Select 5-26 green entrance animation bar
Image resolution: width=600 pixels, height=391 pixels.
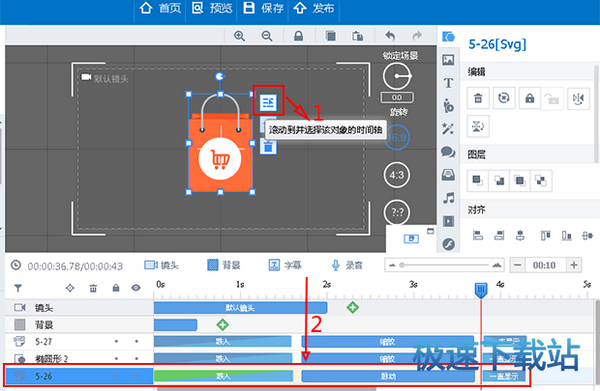tap(223, 376)
